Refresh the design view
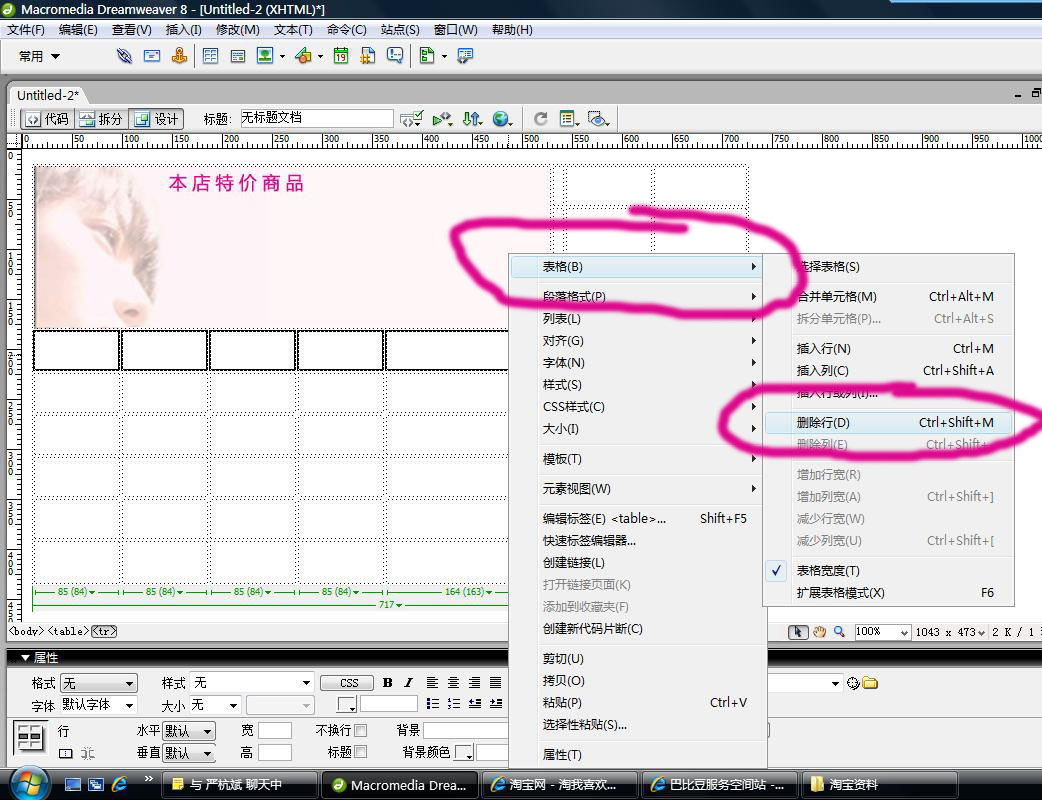The width and height of the screenshot is (1042, 800). (541, 119)
